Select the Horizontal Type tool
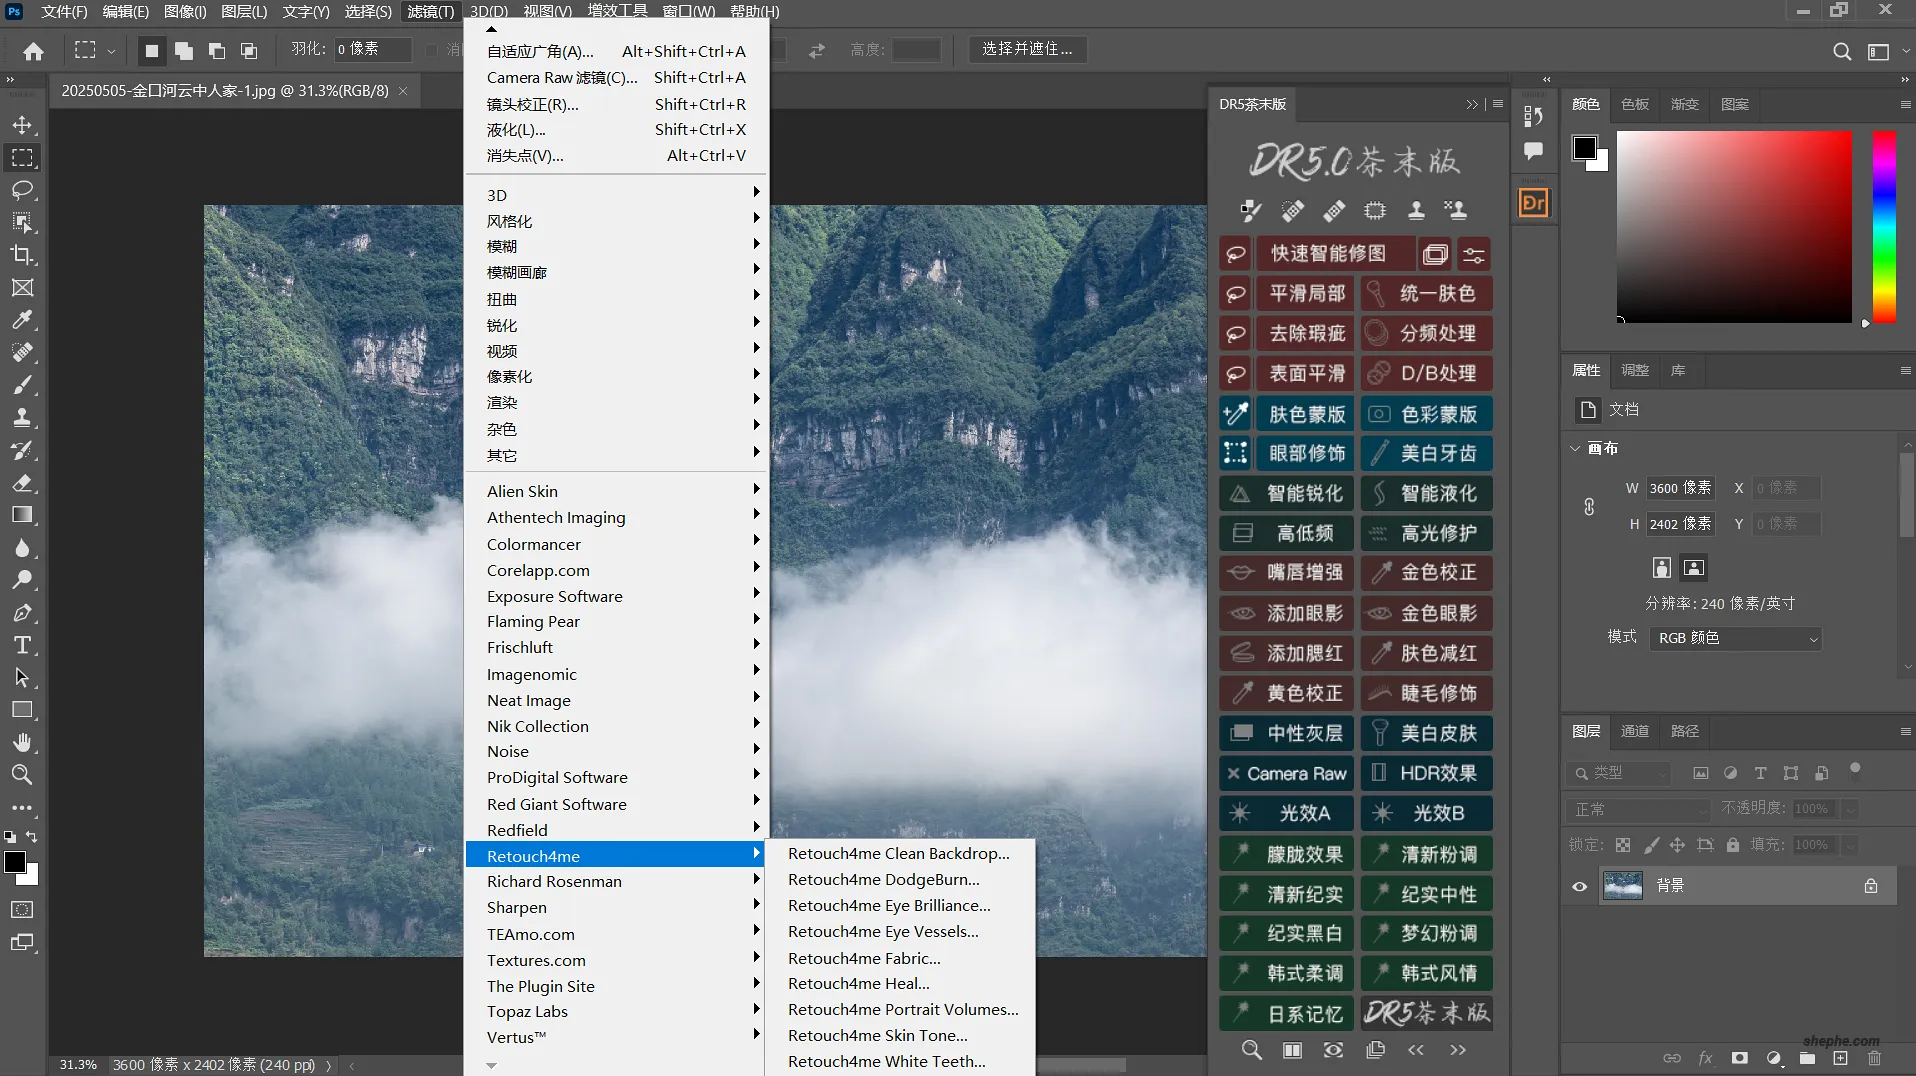 click(x=22, y=645)
